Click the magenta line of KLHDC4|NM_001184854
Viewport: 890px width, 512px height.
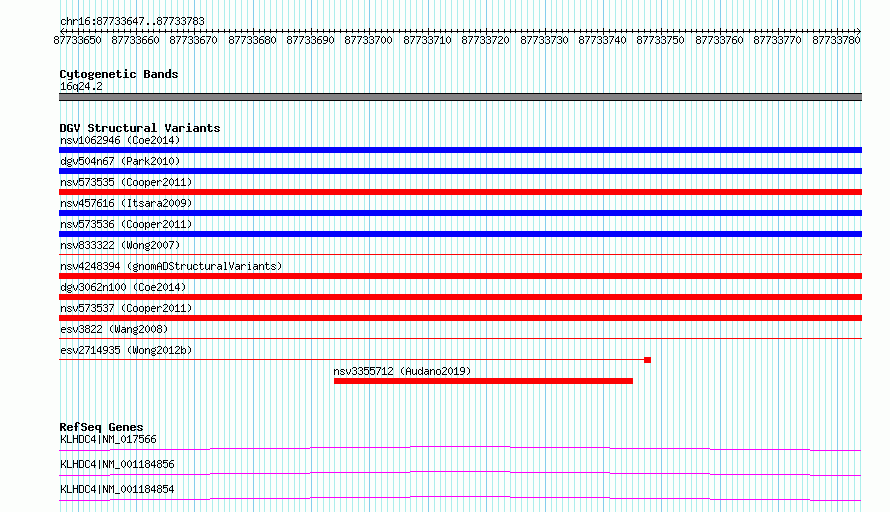point(460,498)
